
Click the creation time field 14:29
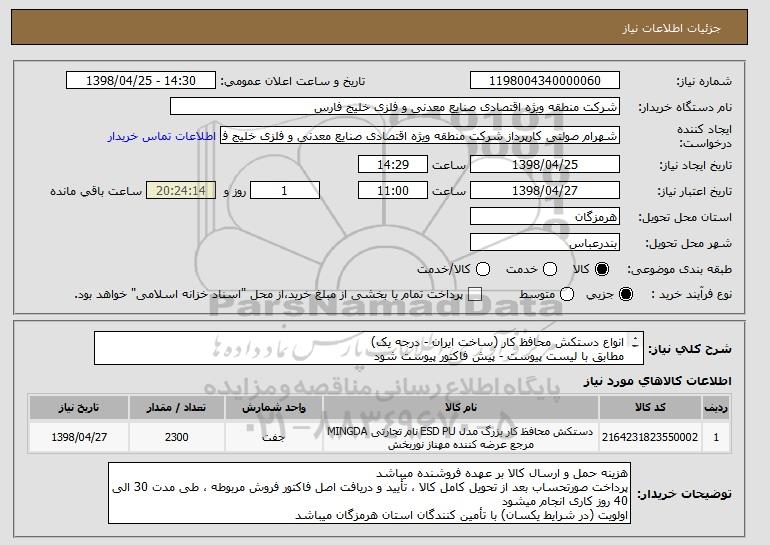[x=393, y=164]
